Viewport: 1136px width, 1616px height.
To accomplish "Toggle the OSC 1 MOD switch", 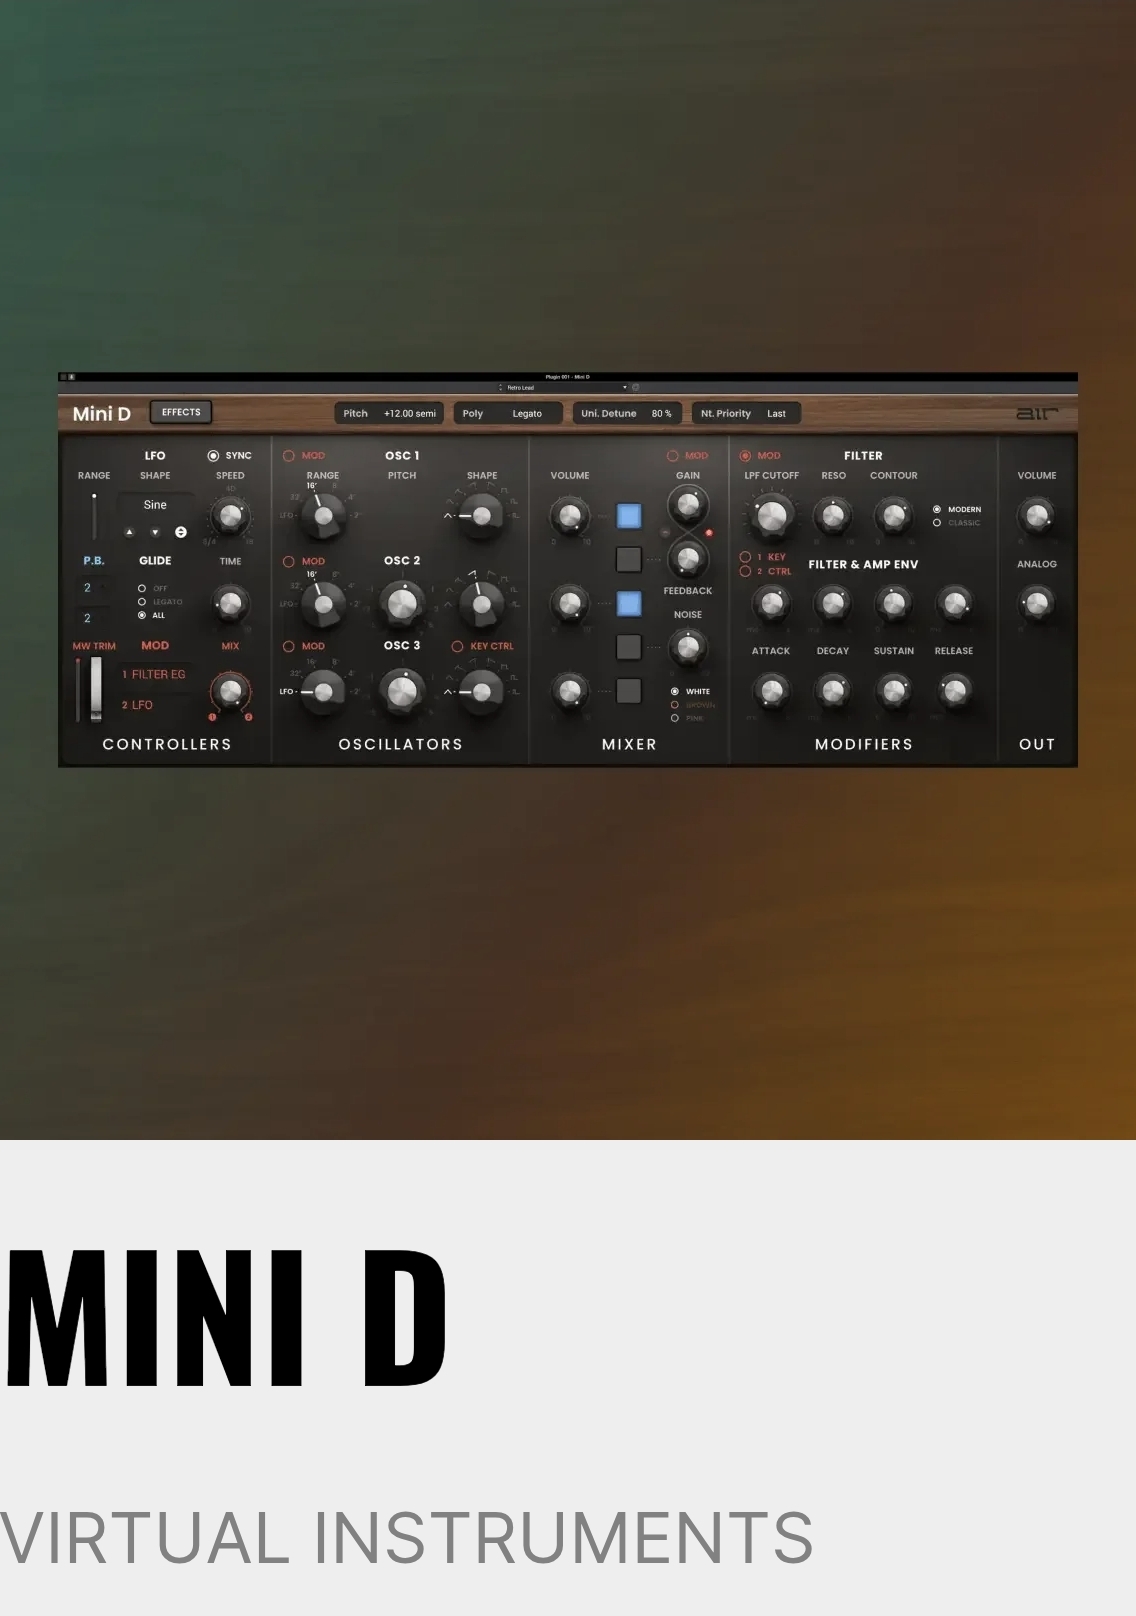I will [x=289, y=456].
